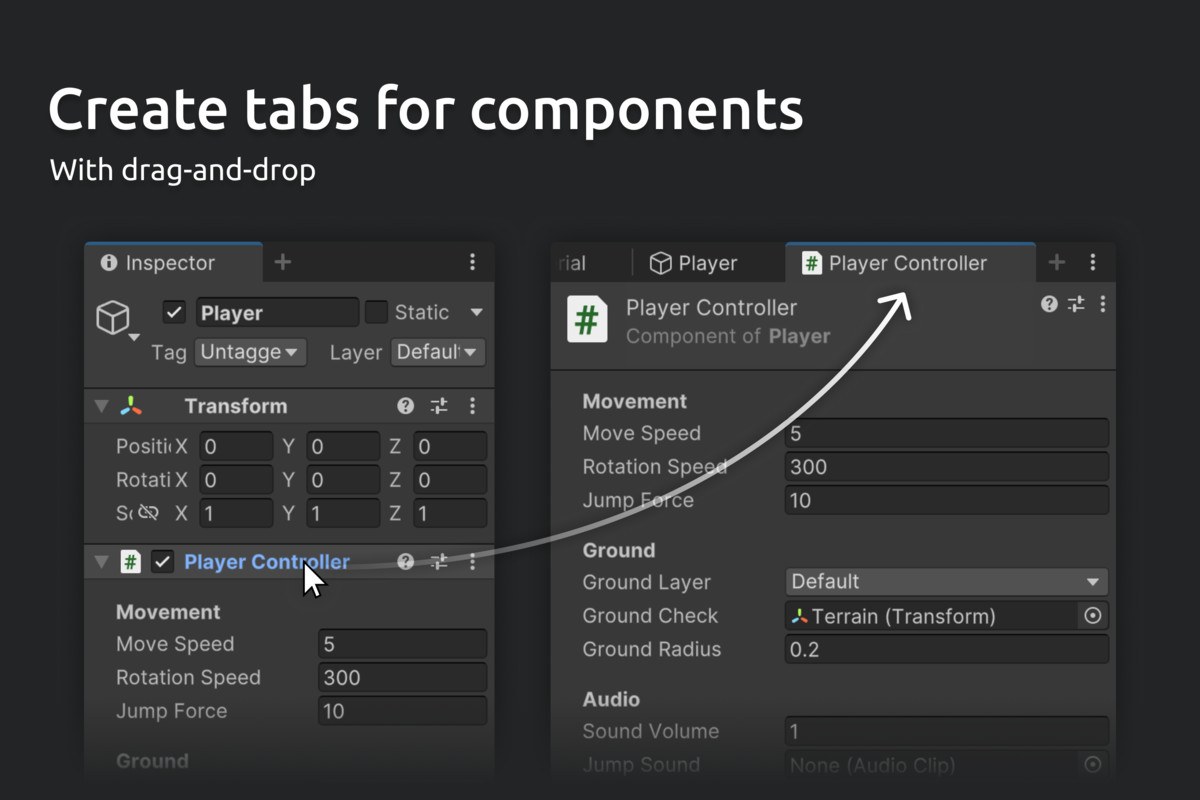The image size is (1200, 800).
Task: Open presets icon in Player Controller tab header
Action: click(x=1076, y=304)
